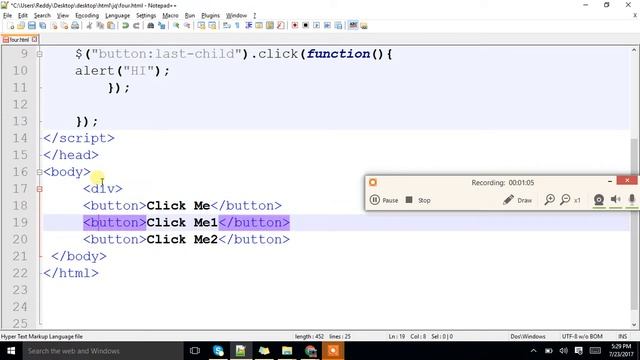The height and width of the screenshot is (360, 640).
Task: Activate the Draw pencil tool
Action: pyautogui.click(x=517, y=200)
